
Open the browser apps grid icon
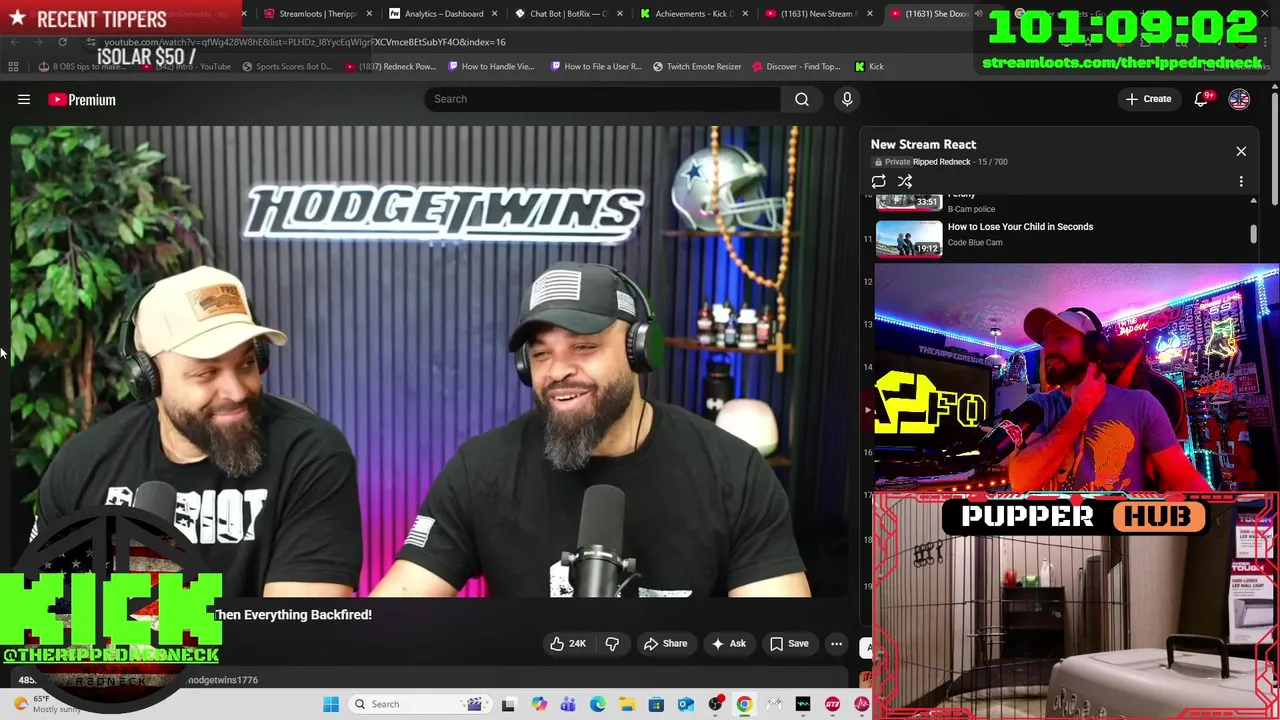(13, 66)
